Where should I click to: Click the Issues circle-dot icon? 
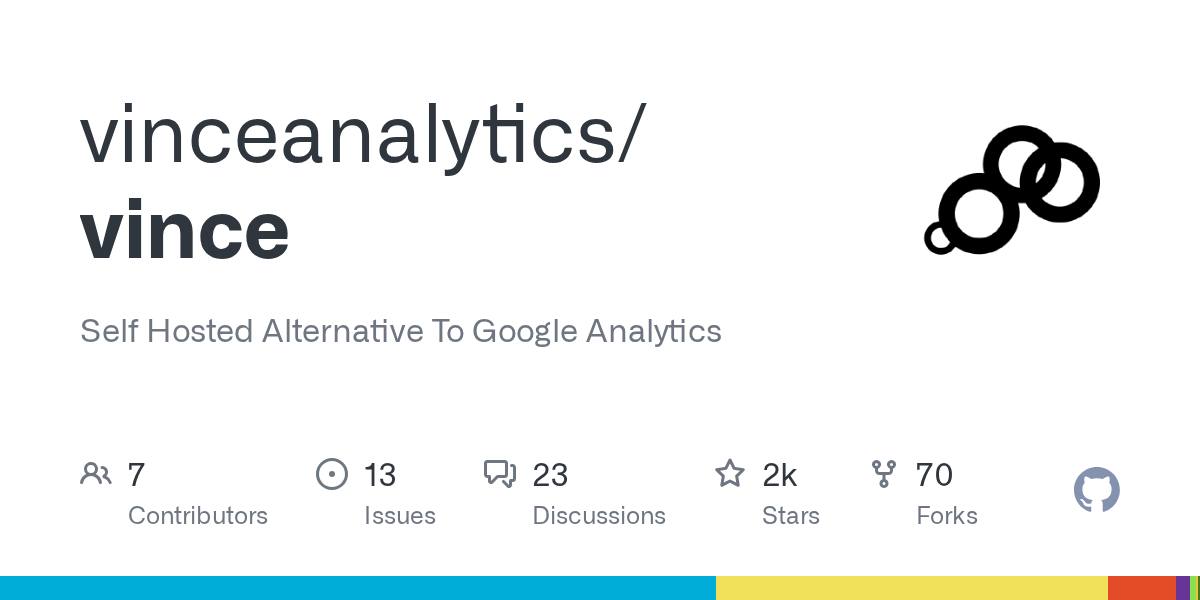[x=331, y=474]
